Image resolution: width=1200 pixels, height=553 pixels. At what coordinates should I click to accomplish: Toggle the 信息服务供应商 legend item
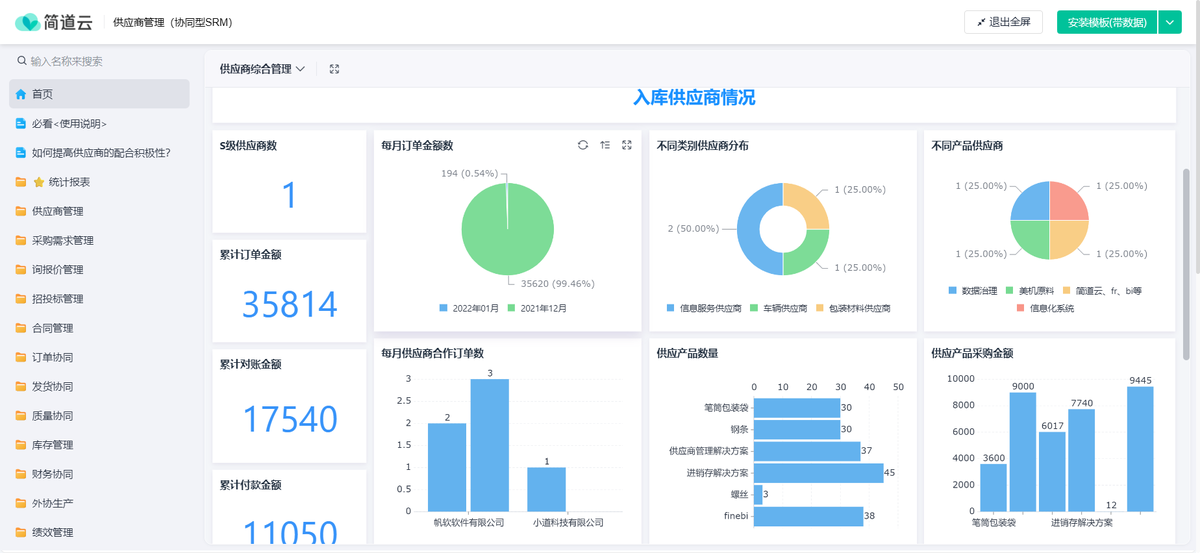pos(704,308)
